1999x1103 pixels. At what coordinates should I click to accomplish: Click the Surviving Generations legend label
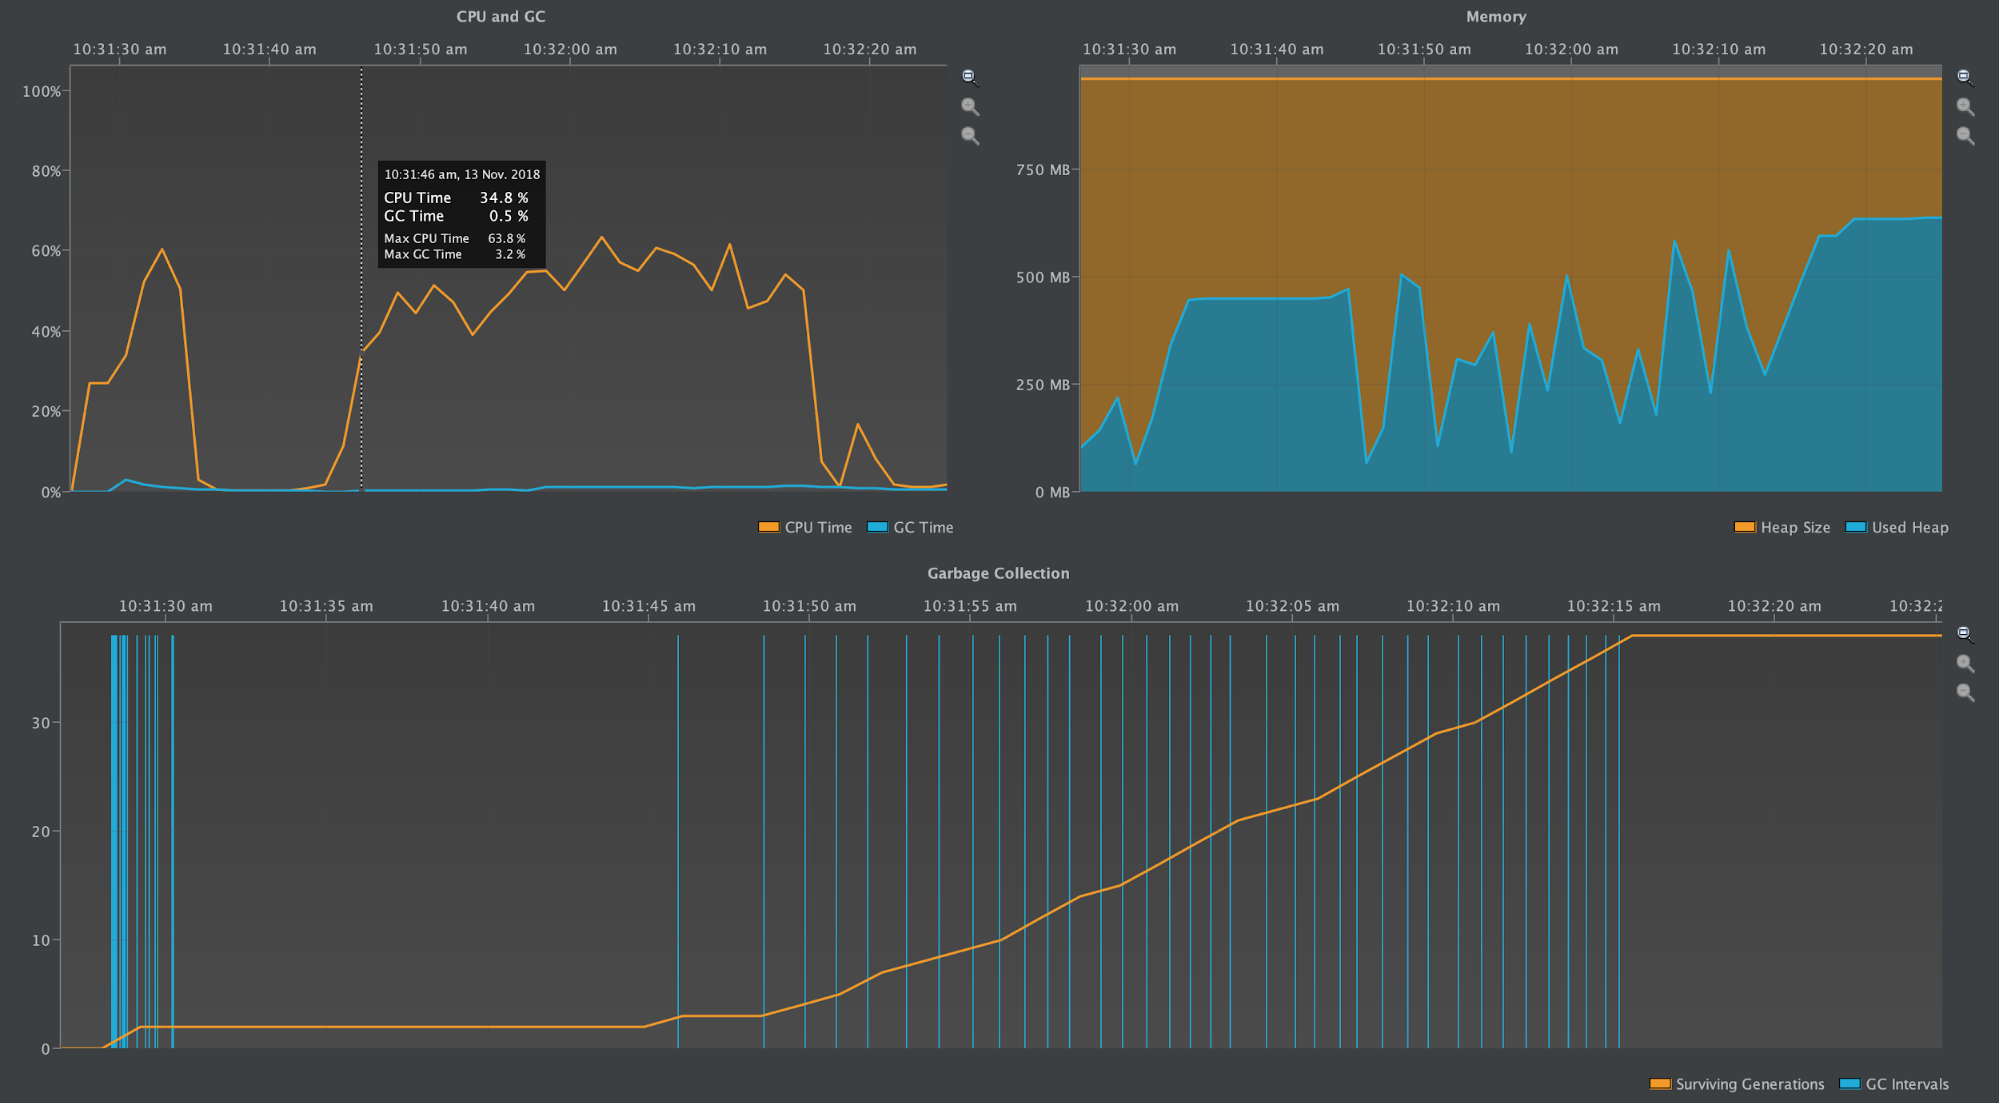[1750, 1084]
